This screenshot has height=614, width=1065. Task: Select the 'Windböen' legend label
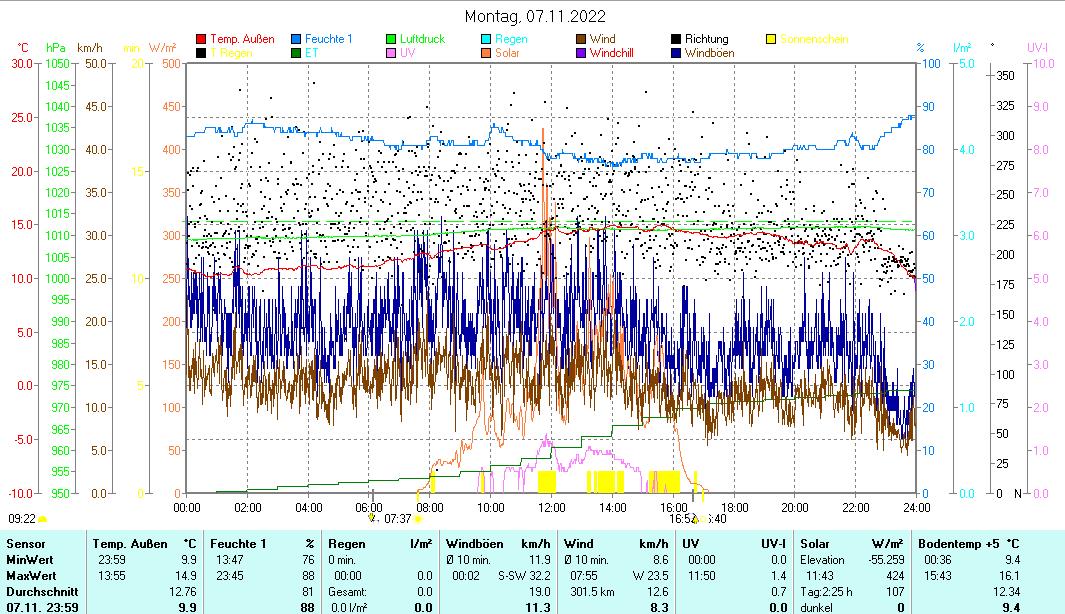(709, 53)
